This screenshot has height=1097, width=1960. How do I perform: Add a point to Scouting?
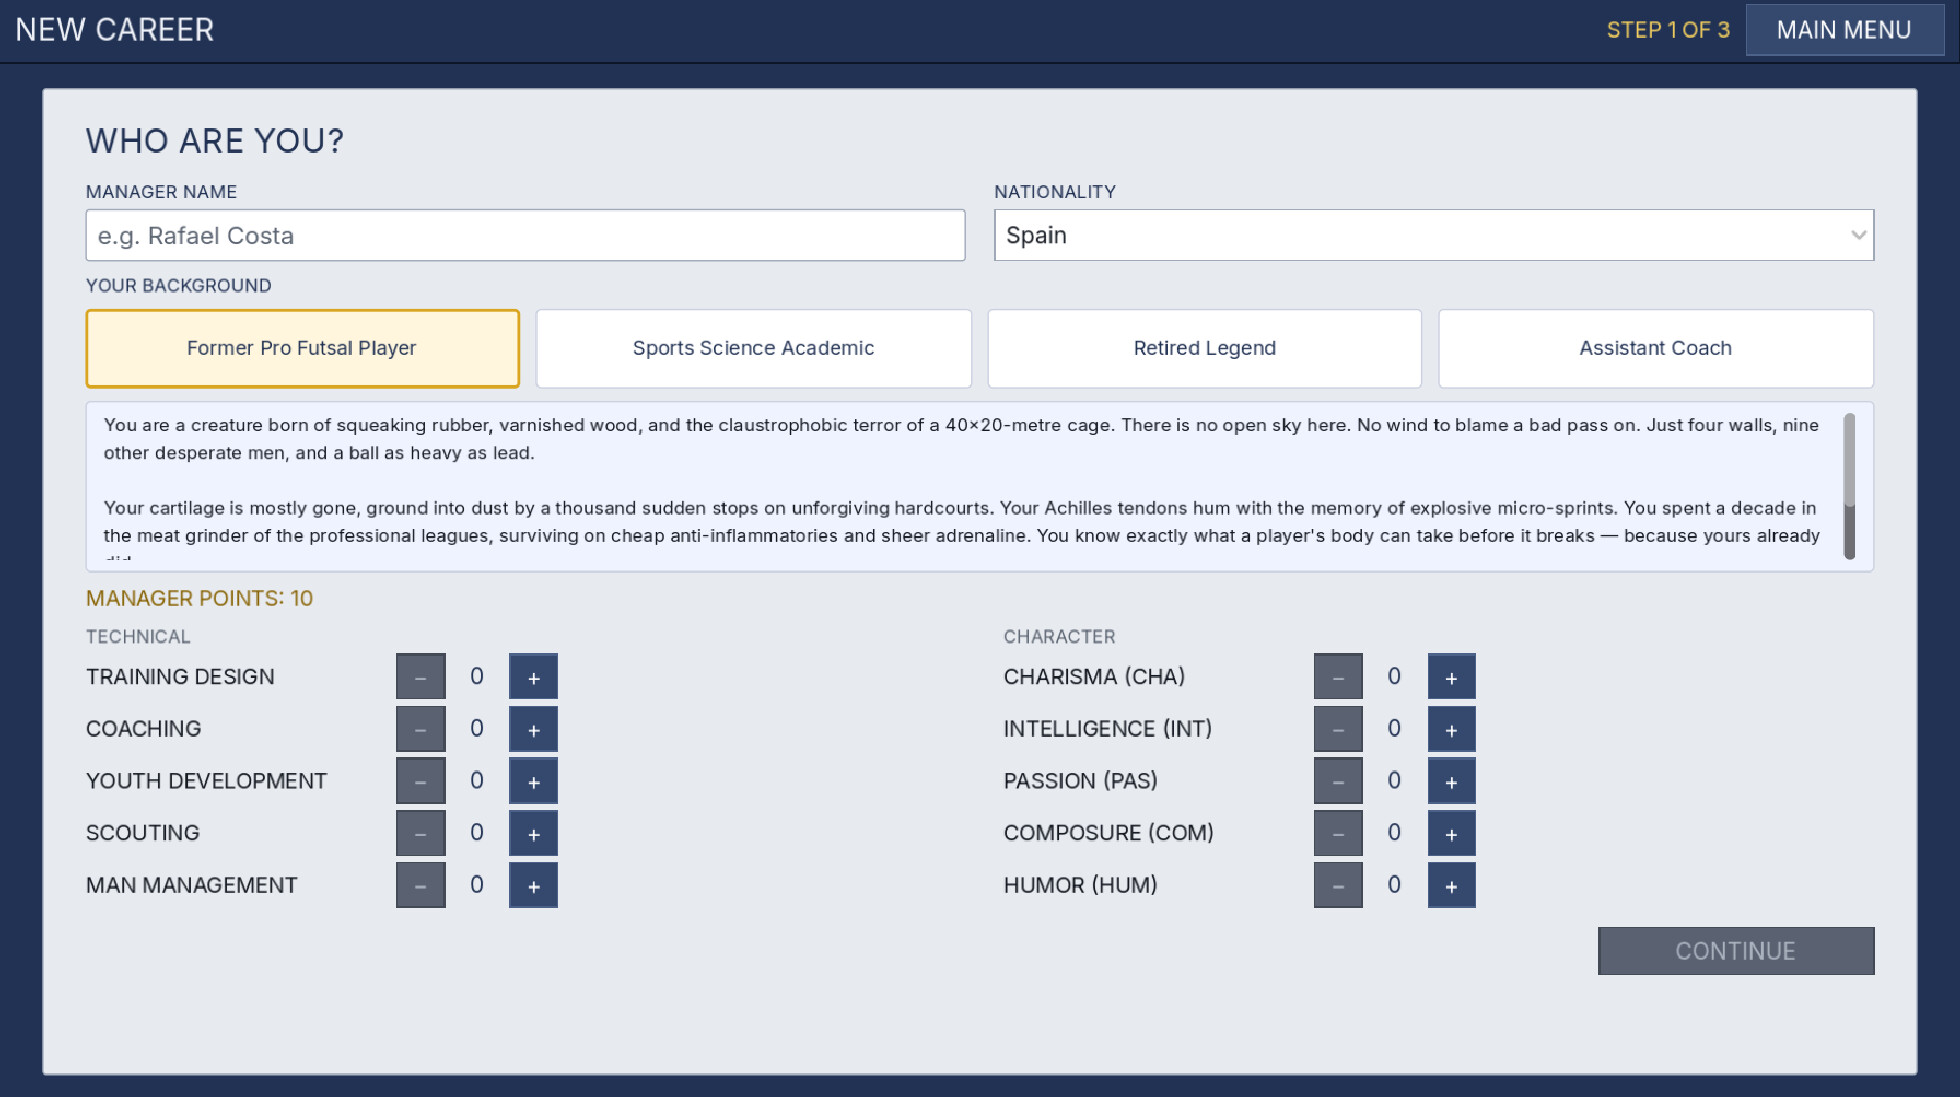(533, 833)
